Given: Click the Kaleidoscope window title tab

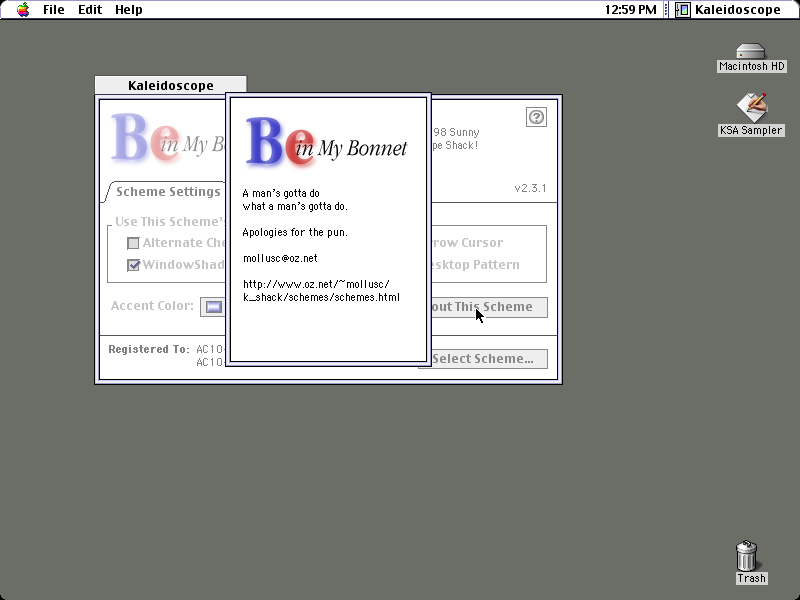Looking at the screenshot, I should pyautogui.click(x=170, y=85).
